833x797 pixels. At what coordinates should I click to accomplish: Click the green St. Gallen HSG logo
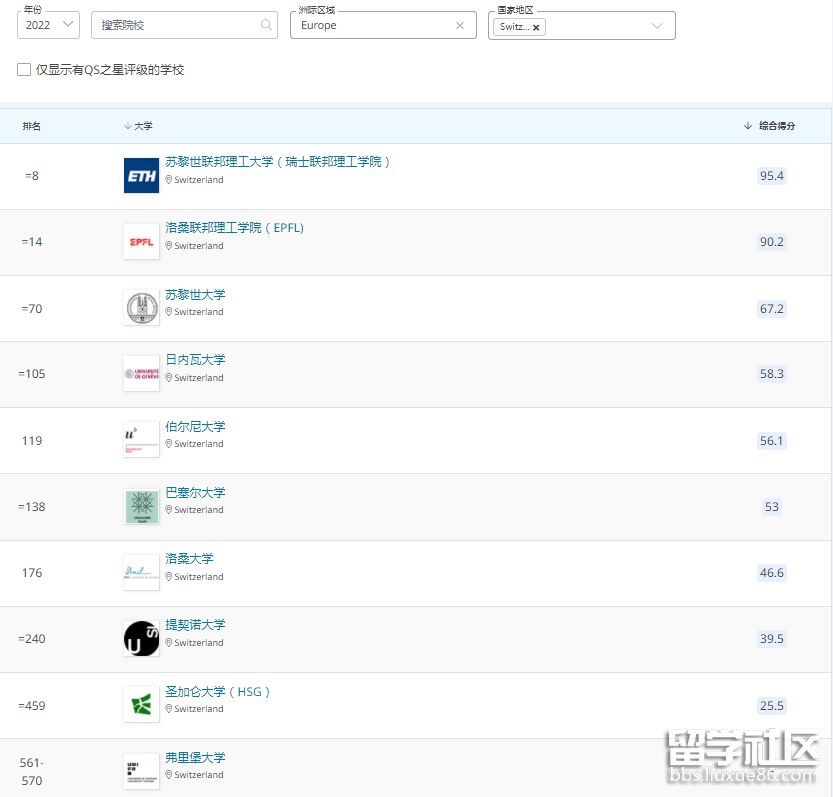pos(141,705)
